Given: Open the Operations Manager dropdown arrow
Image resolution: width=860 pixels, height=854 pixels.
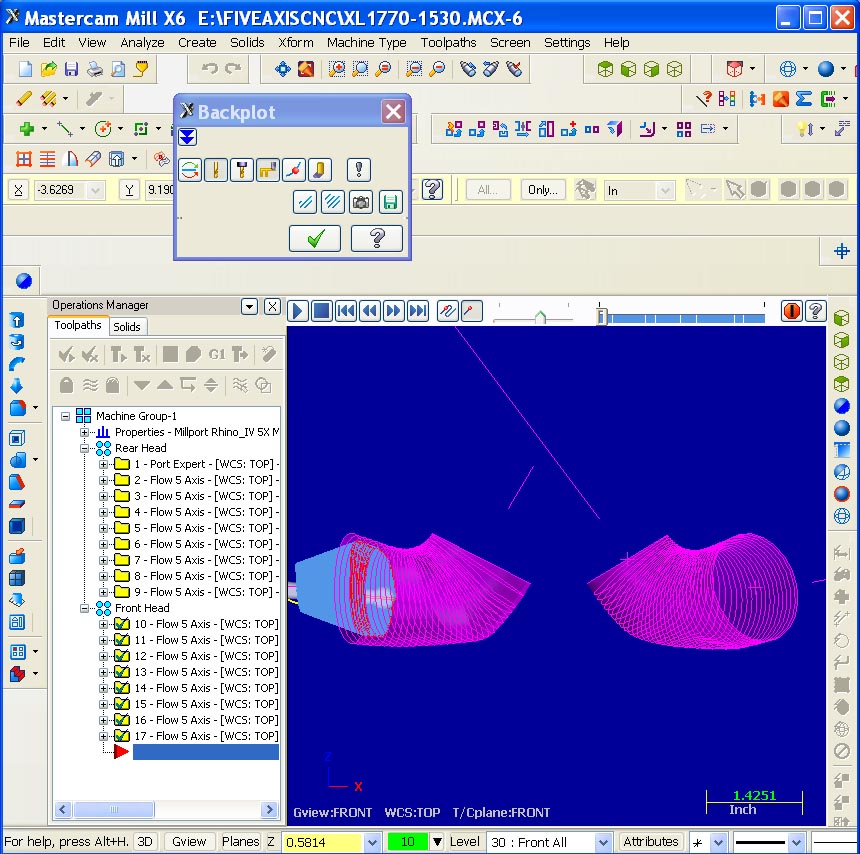Looking at the screenshot, I should point(250,307).
